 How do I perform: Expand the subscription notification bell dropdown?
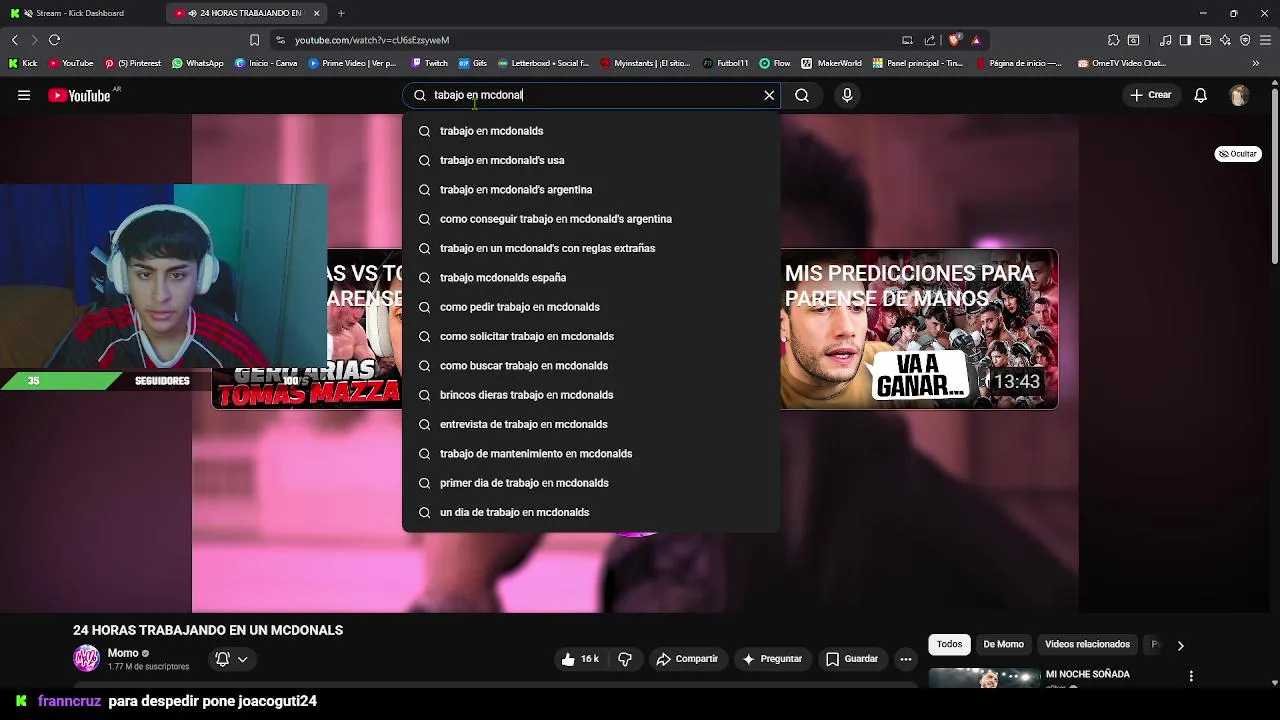[231, 659]
